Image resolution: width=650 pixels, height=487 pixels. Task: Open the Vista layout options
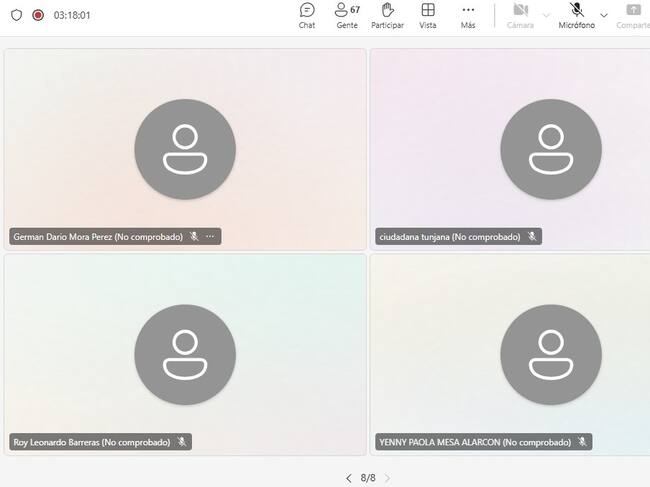click(428, 15)
